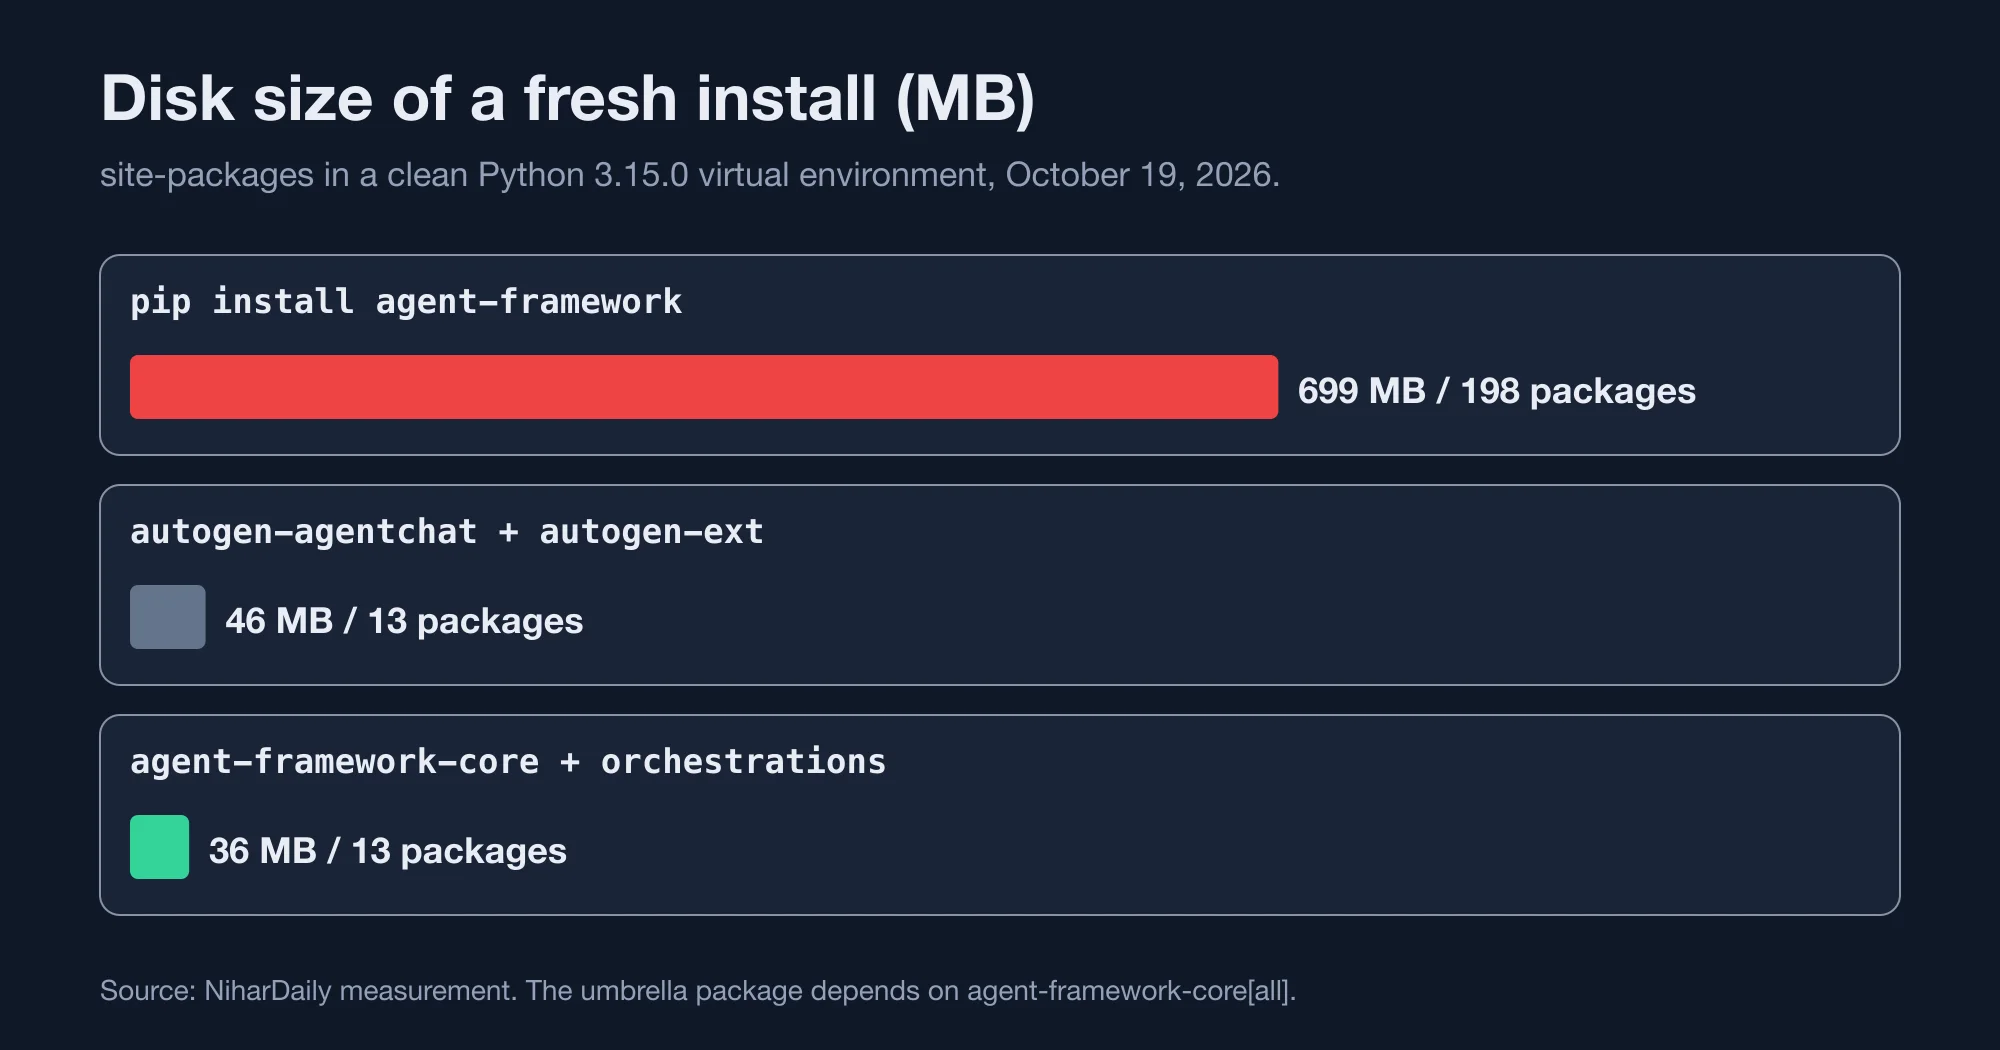Click the "agent-framework-core + orchestrations" label
Screen dimensions: 2000x1050
coord(508,761)
